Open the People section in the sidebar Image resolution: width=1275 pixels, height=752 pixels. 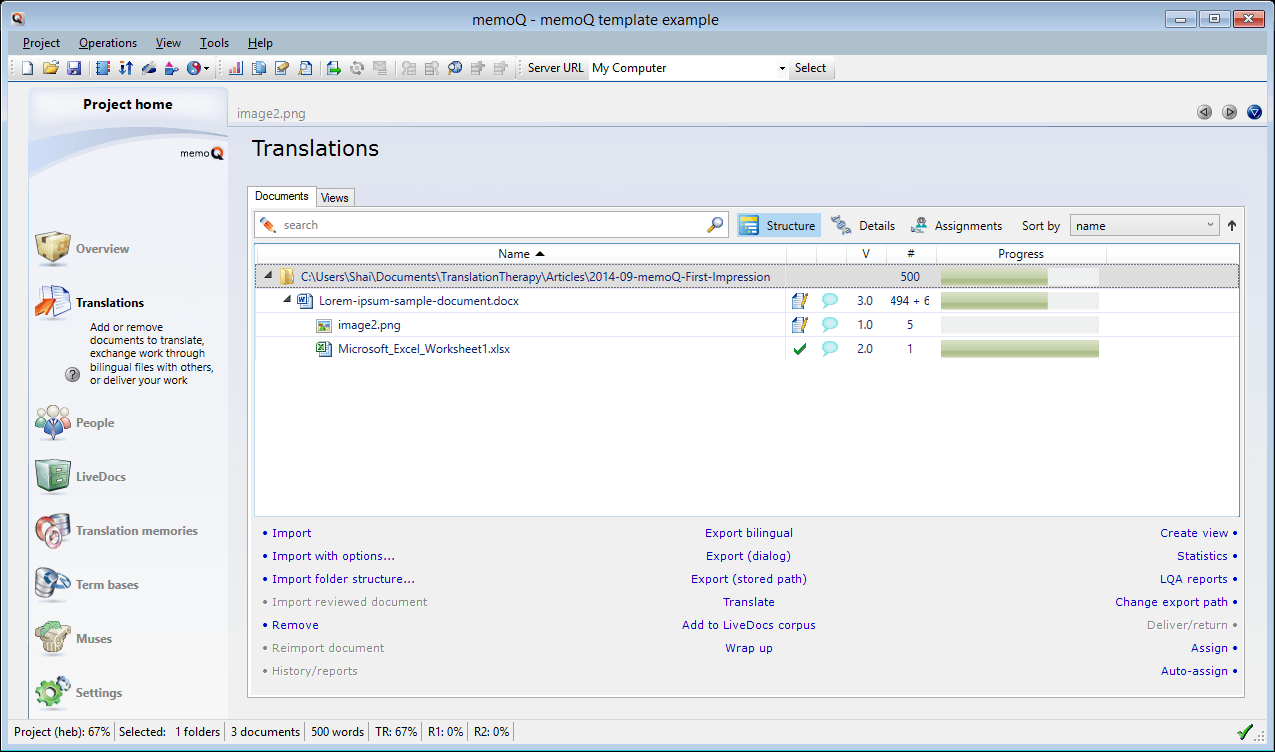[x=76, y=423]
